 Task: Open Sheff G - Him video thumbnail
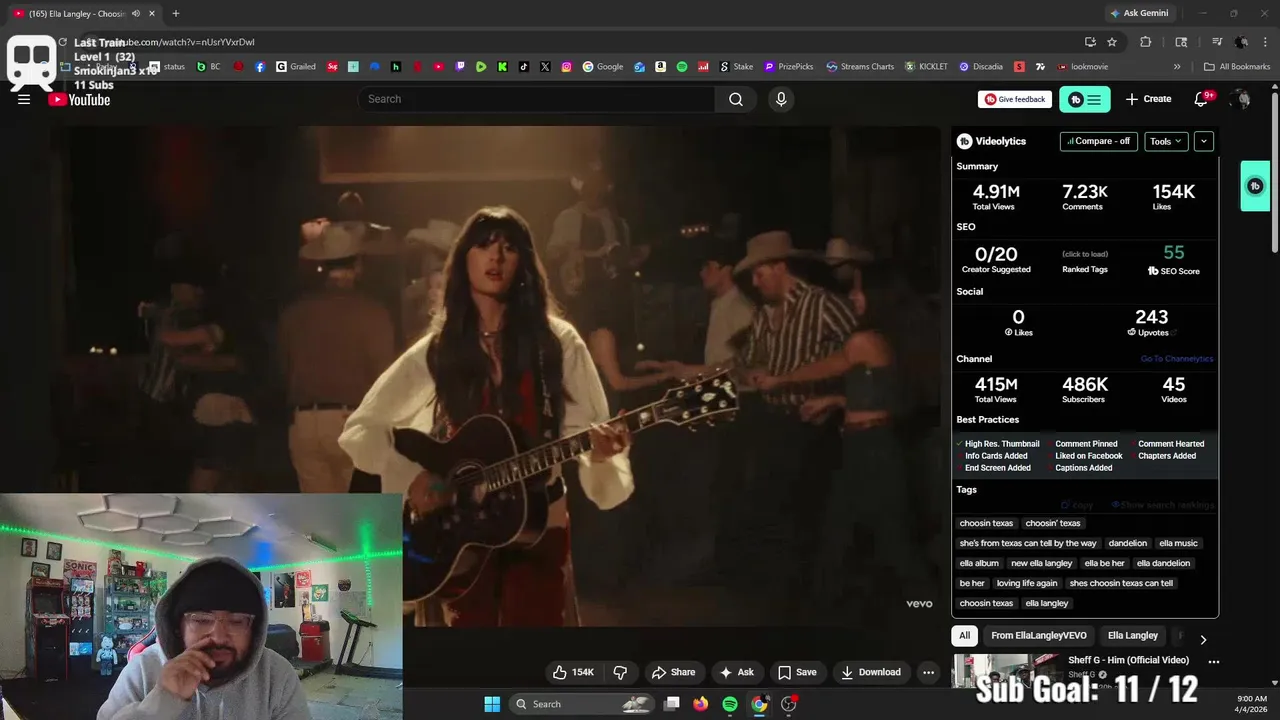[x=1006, y=671]
